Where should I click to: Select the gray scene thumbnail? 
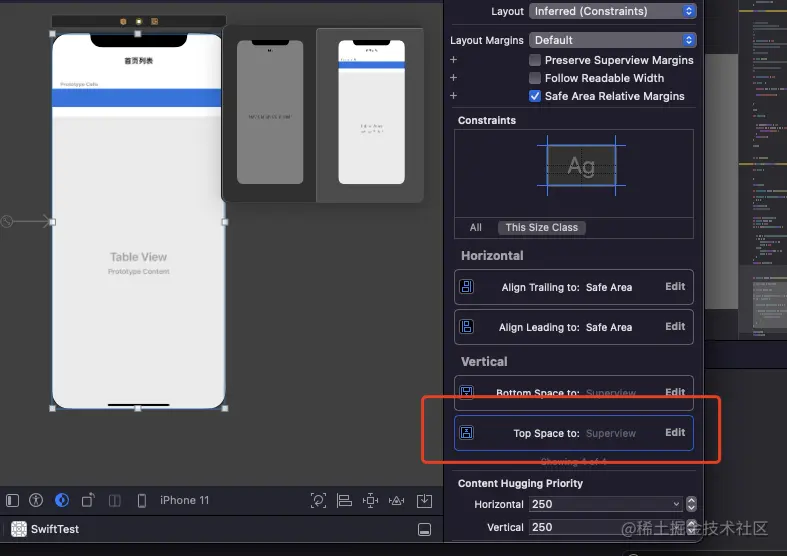(x=270, y=112)
